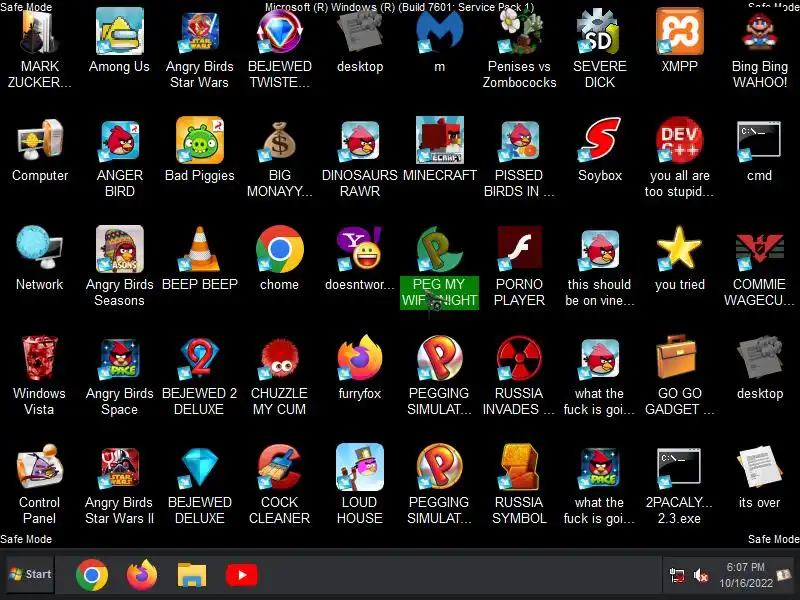Click the 'you tried' gold star icon

point(680,249)
